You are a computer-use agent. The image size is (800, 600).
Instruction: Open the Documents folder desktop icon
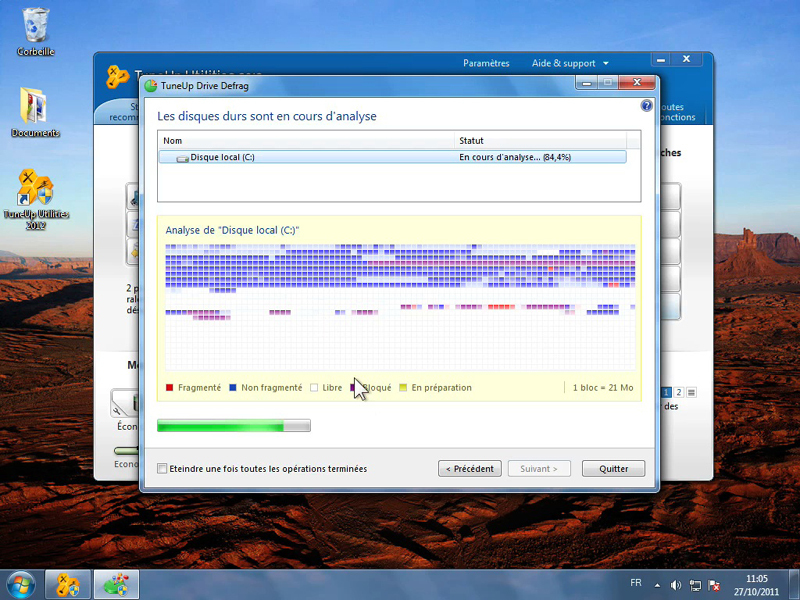coord(35,112)
